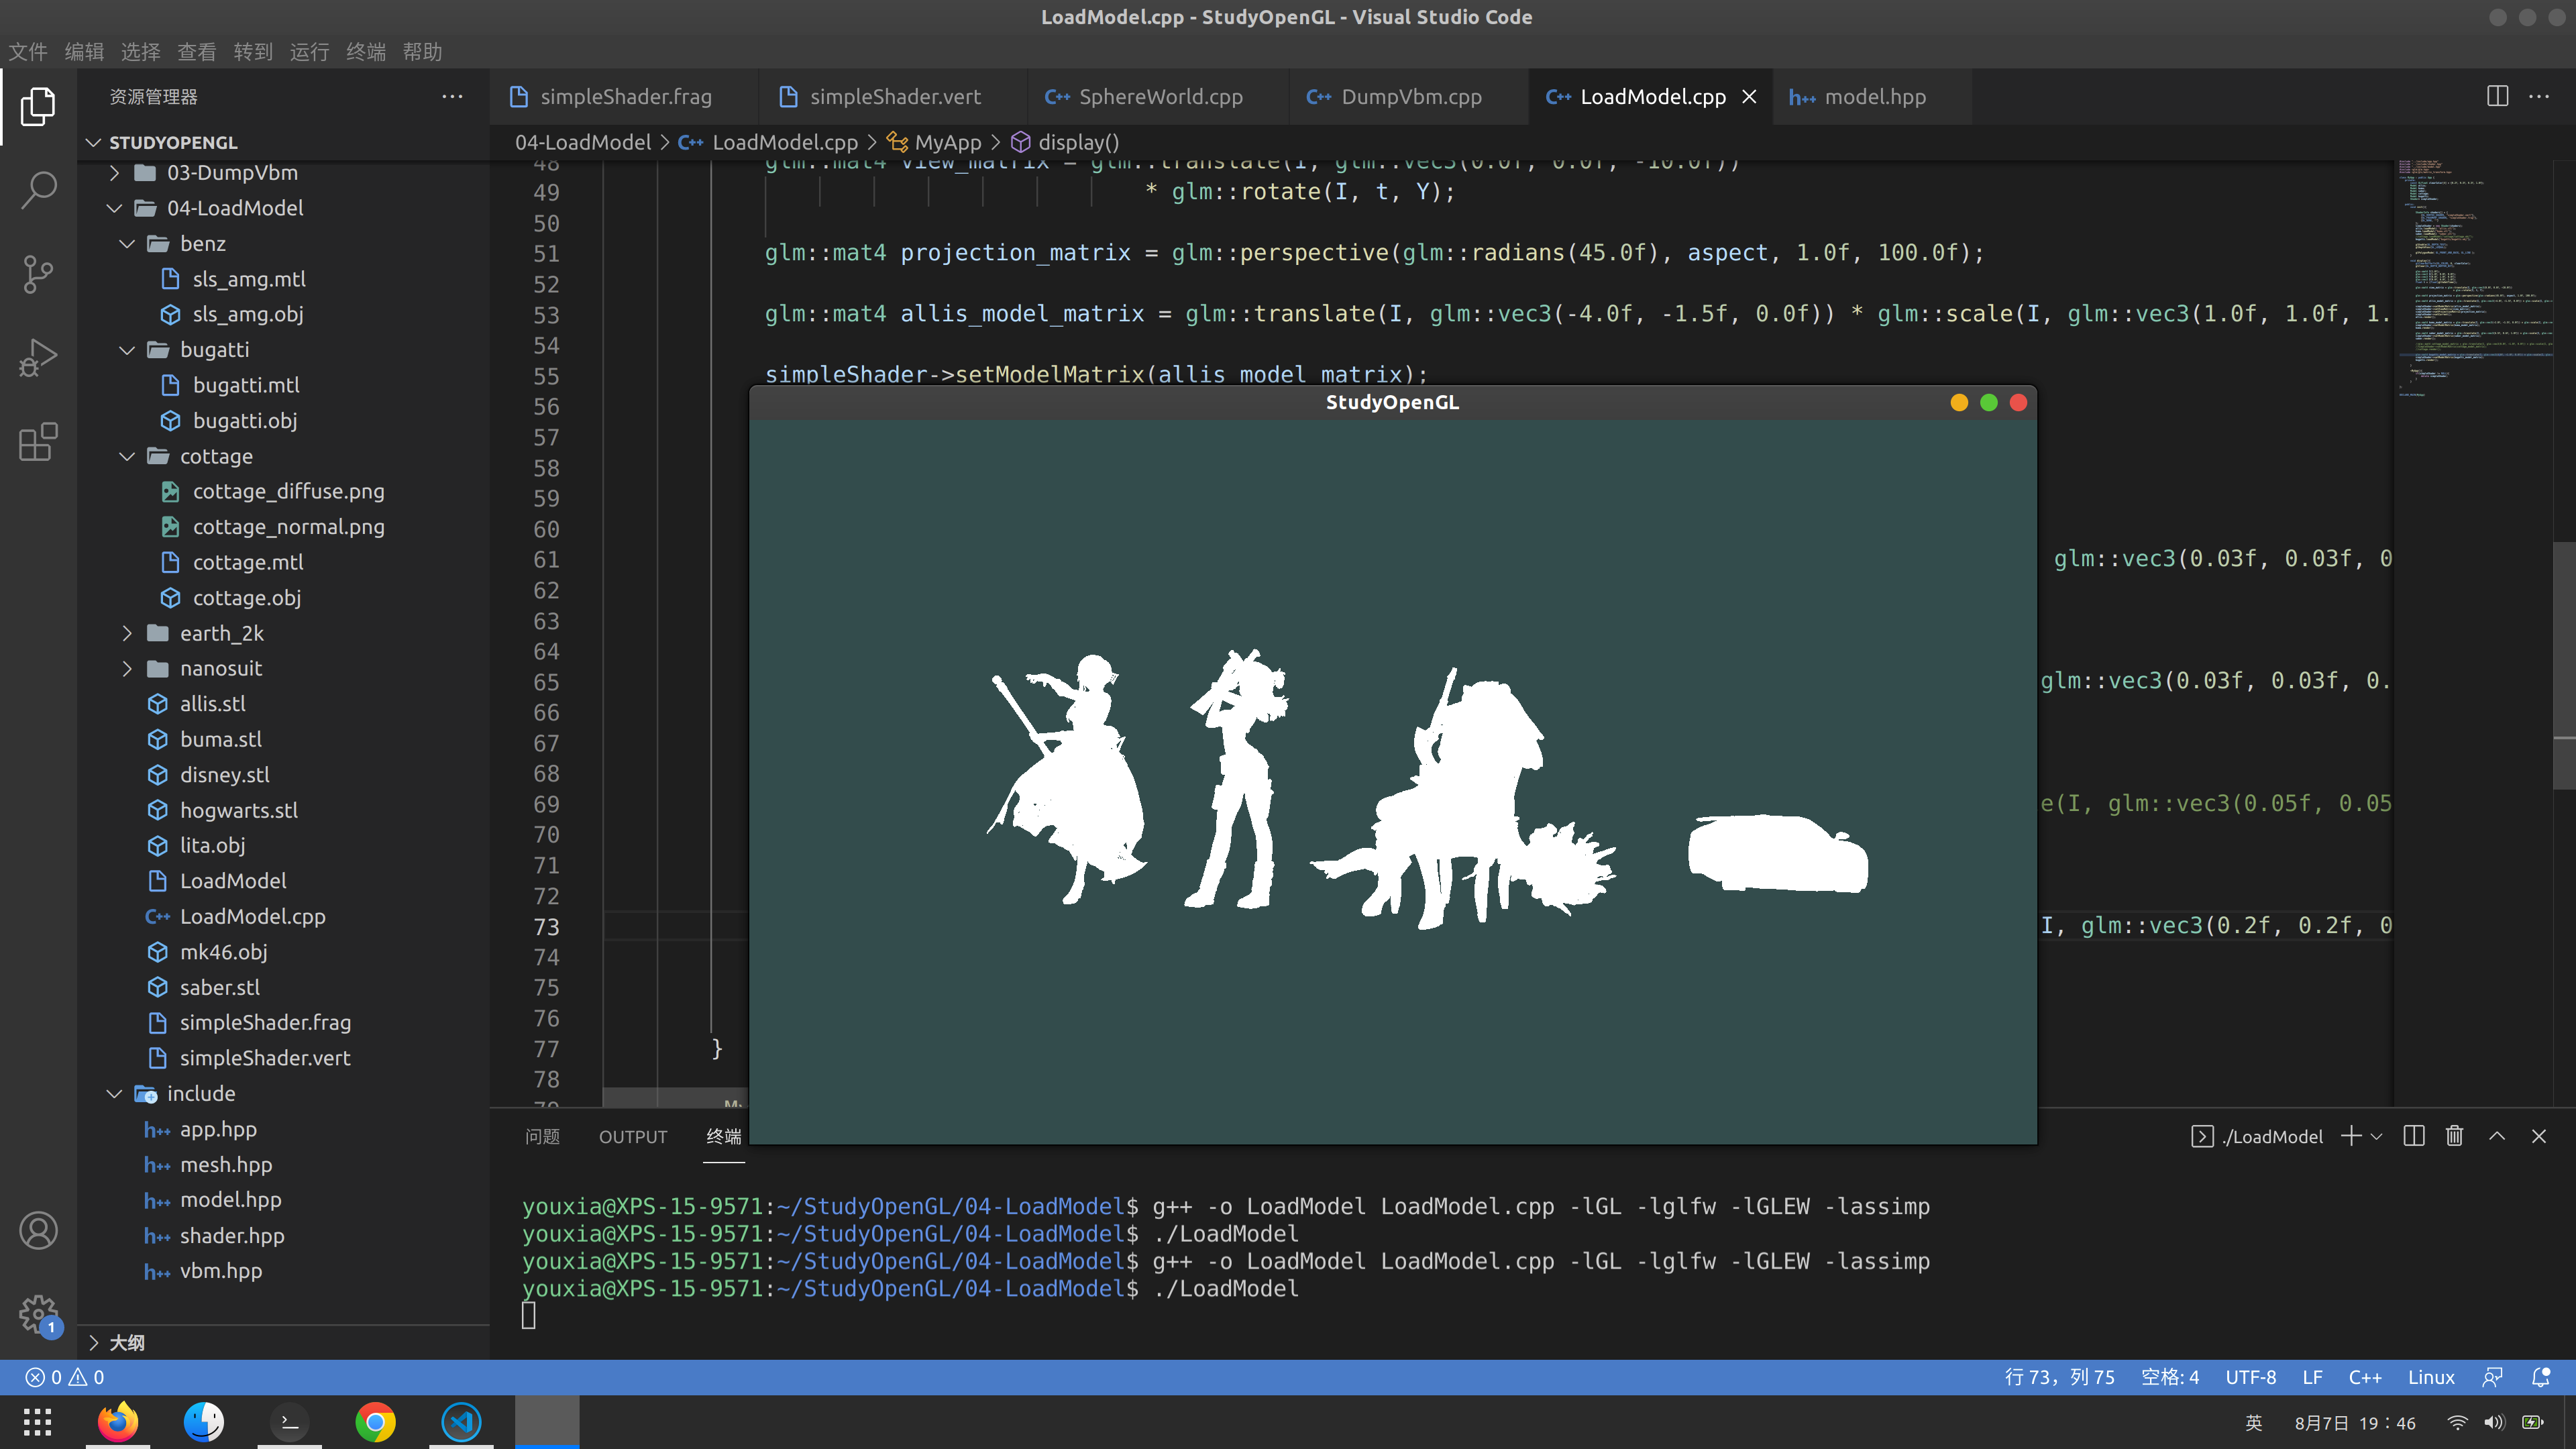The width and height of the screenshot is (2576, 1449).
Task: Open the launch profile dropdown arrow in terminal
Action: point(2377,1137)
